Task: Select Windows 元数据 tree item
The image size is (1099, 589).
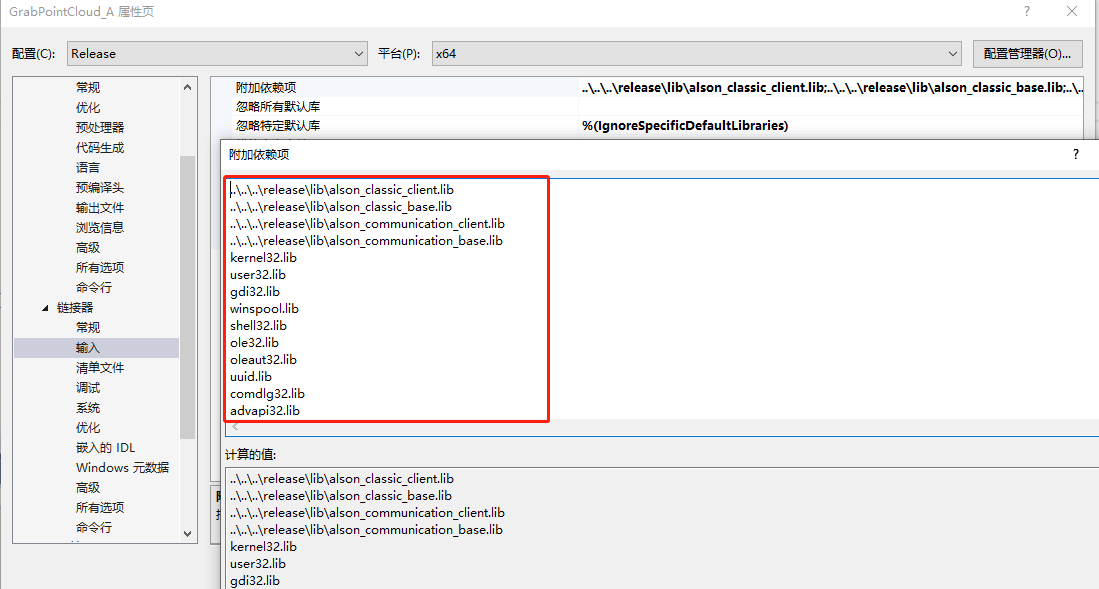Action: click(x=122, y=467)
